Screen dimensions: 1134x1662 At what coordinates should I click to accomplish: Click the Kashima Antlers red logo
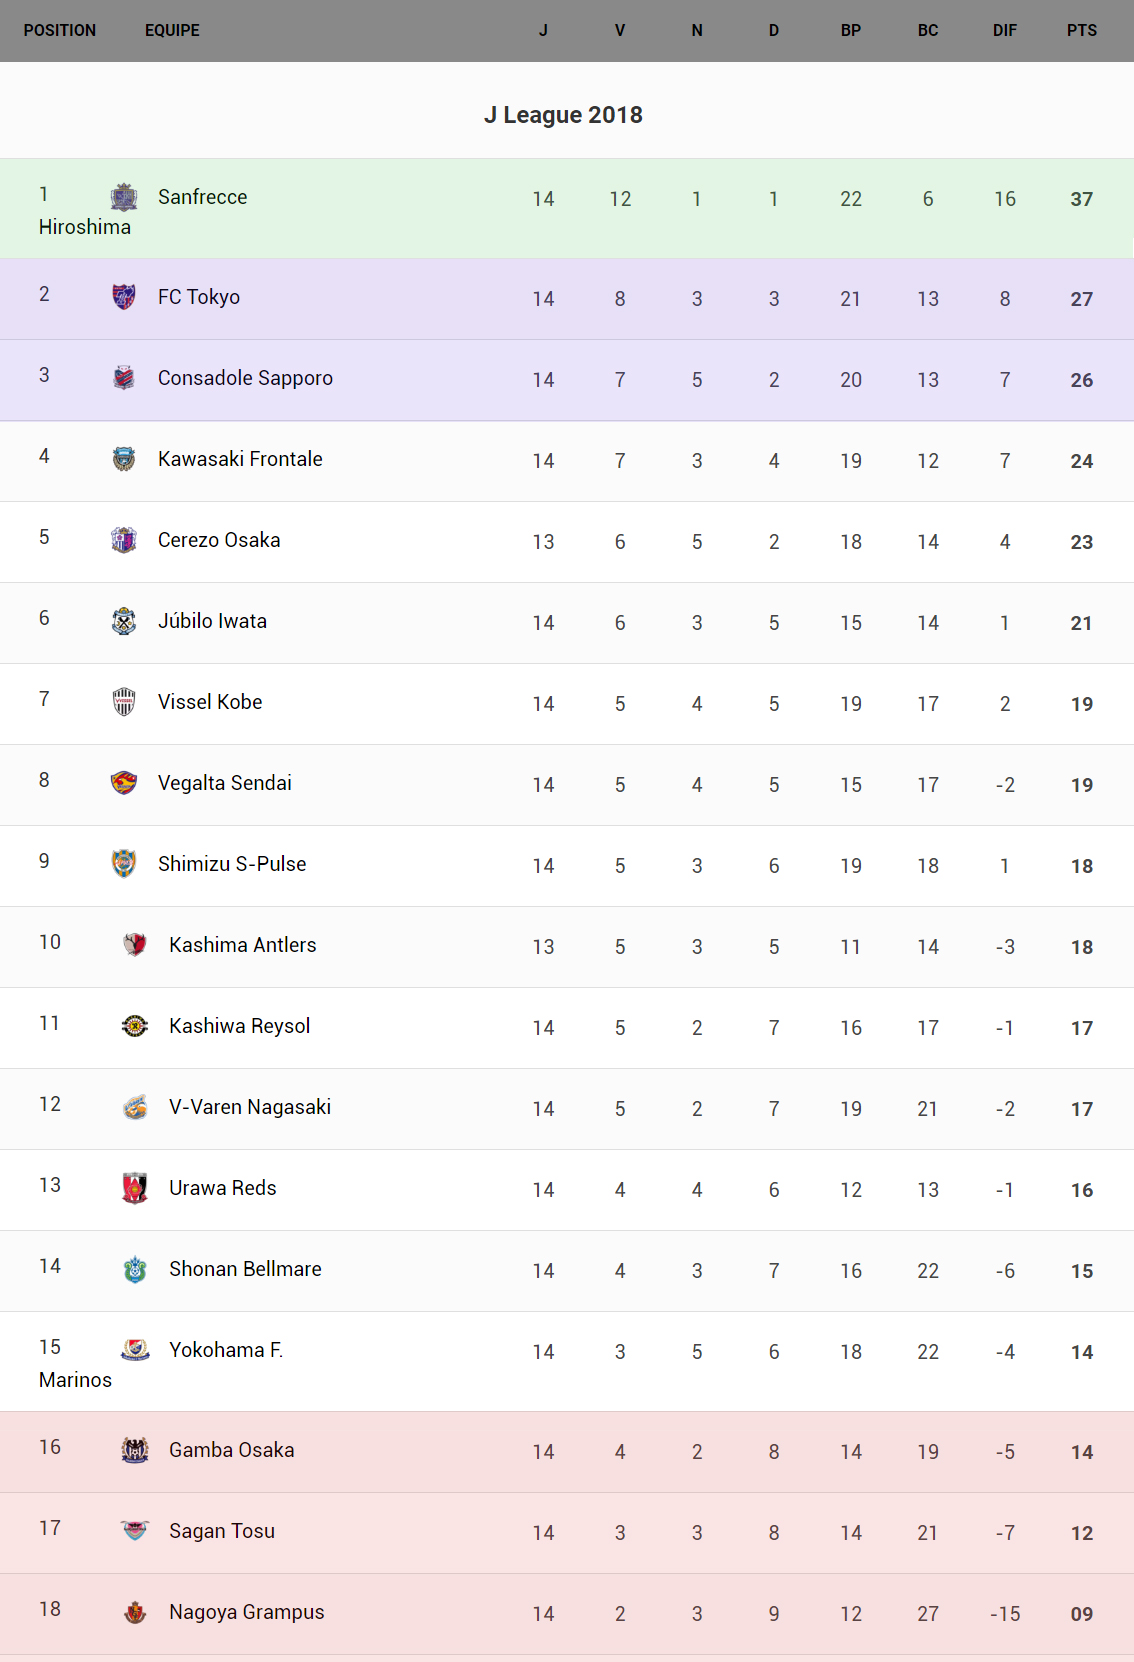pos(135,945)
